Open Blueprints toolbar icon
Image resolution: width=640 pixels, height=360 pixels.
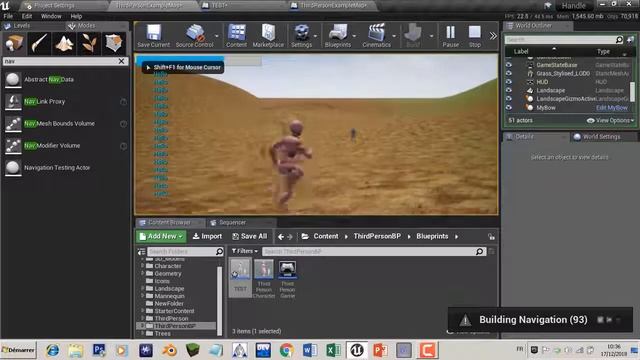(x=338, y=36)
